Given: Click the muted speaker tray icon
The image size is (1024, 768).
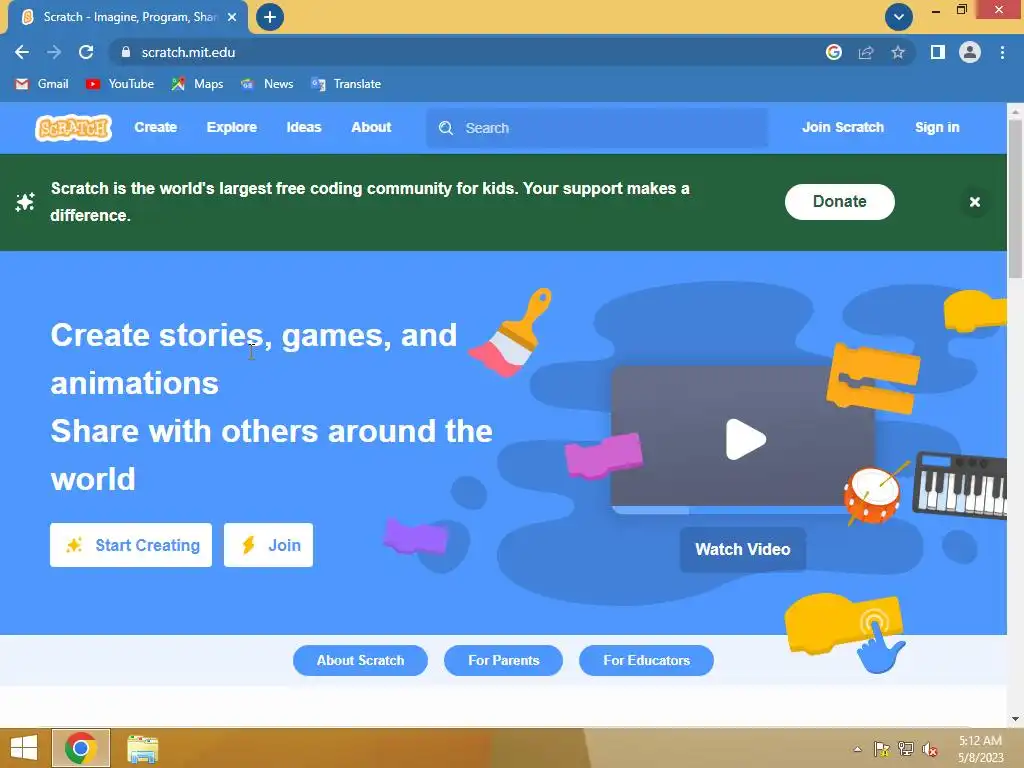Looking at the screenshot, I should (x=929, y=749).
